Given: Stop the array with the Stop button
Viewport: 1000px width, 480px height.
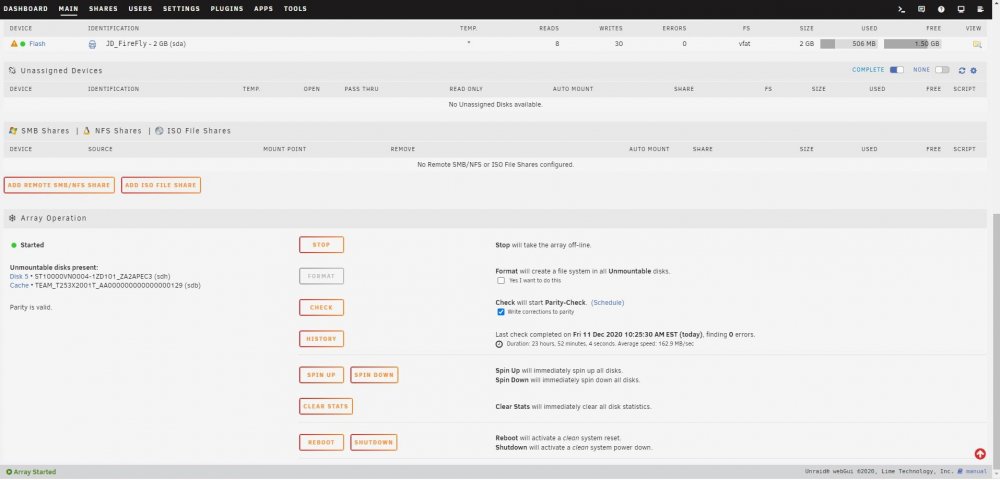Looking at the screenshot, I should pos(321,245).
